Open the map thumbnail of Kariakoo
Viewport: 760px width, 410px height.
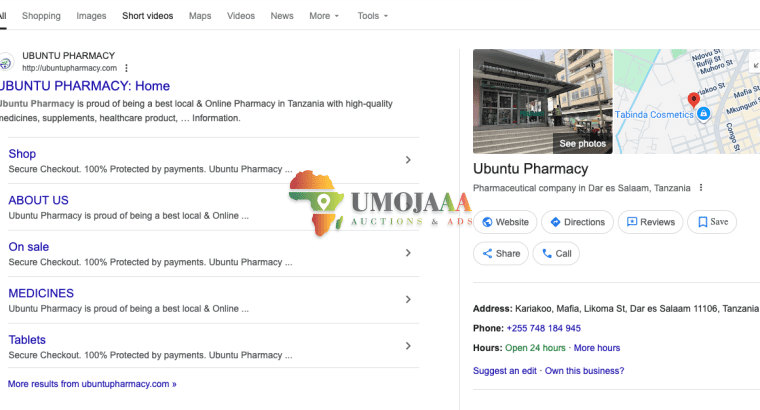tap(687, 101)
